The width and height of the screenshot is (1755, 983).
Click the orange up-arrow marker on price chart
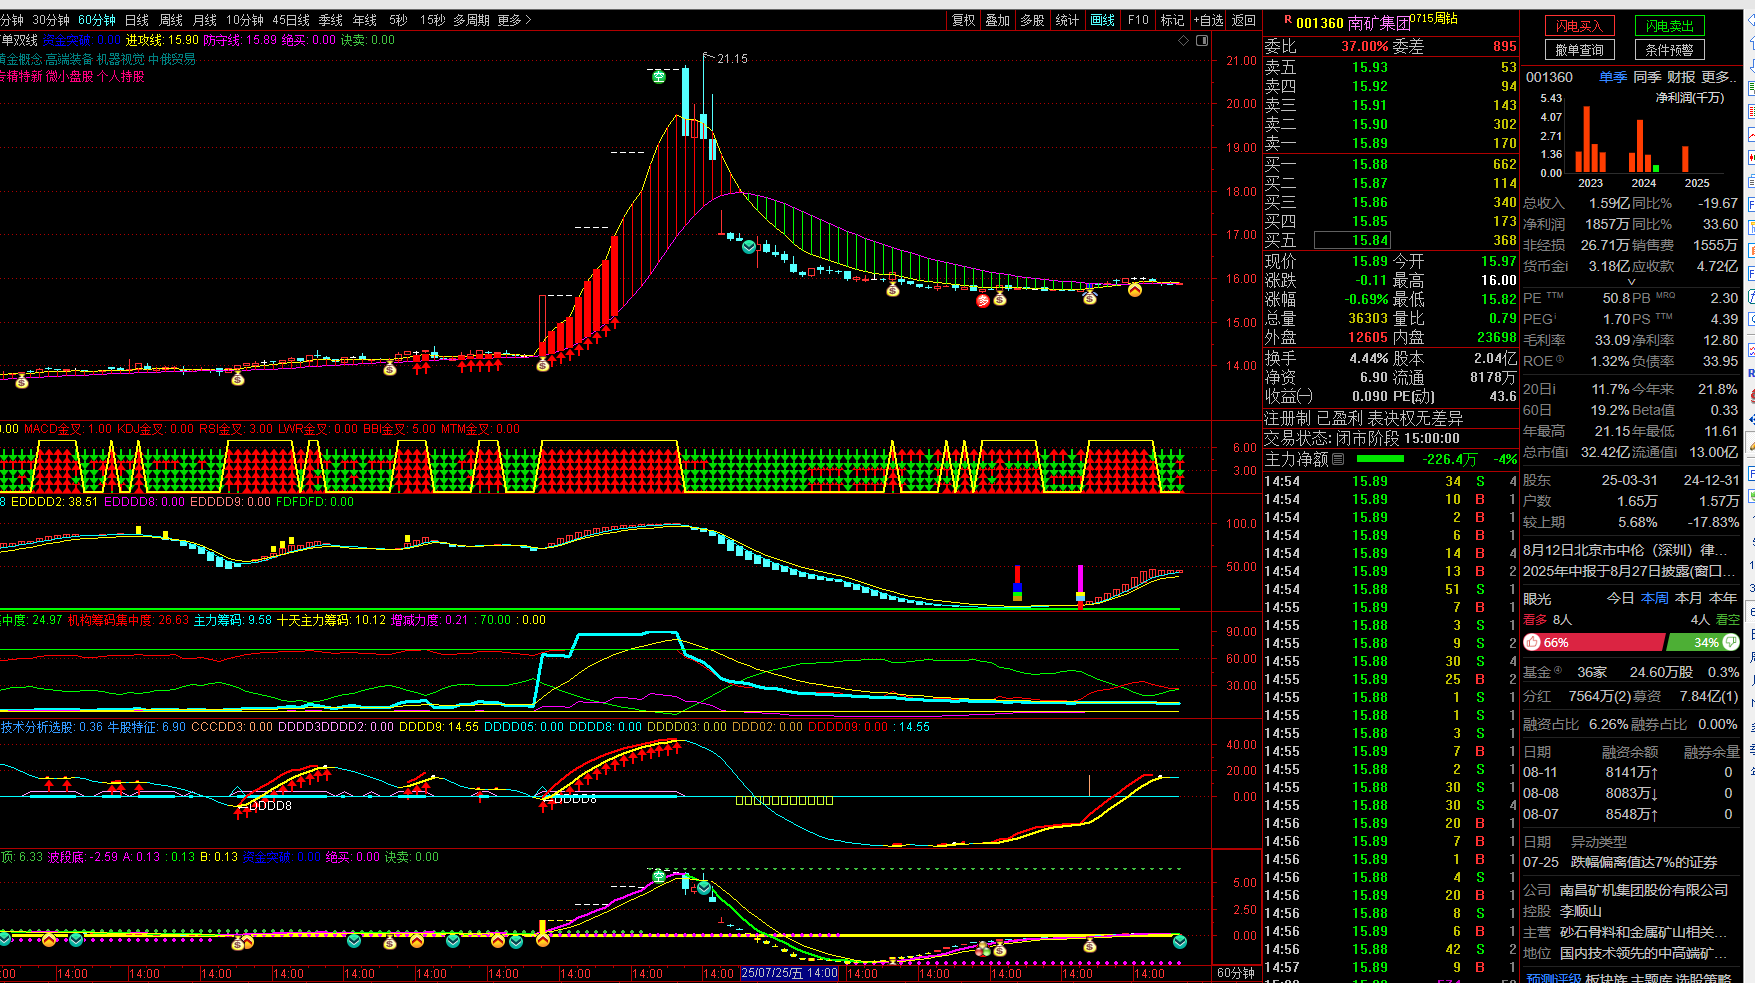click(x=1134, y=290)
